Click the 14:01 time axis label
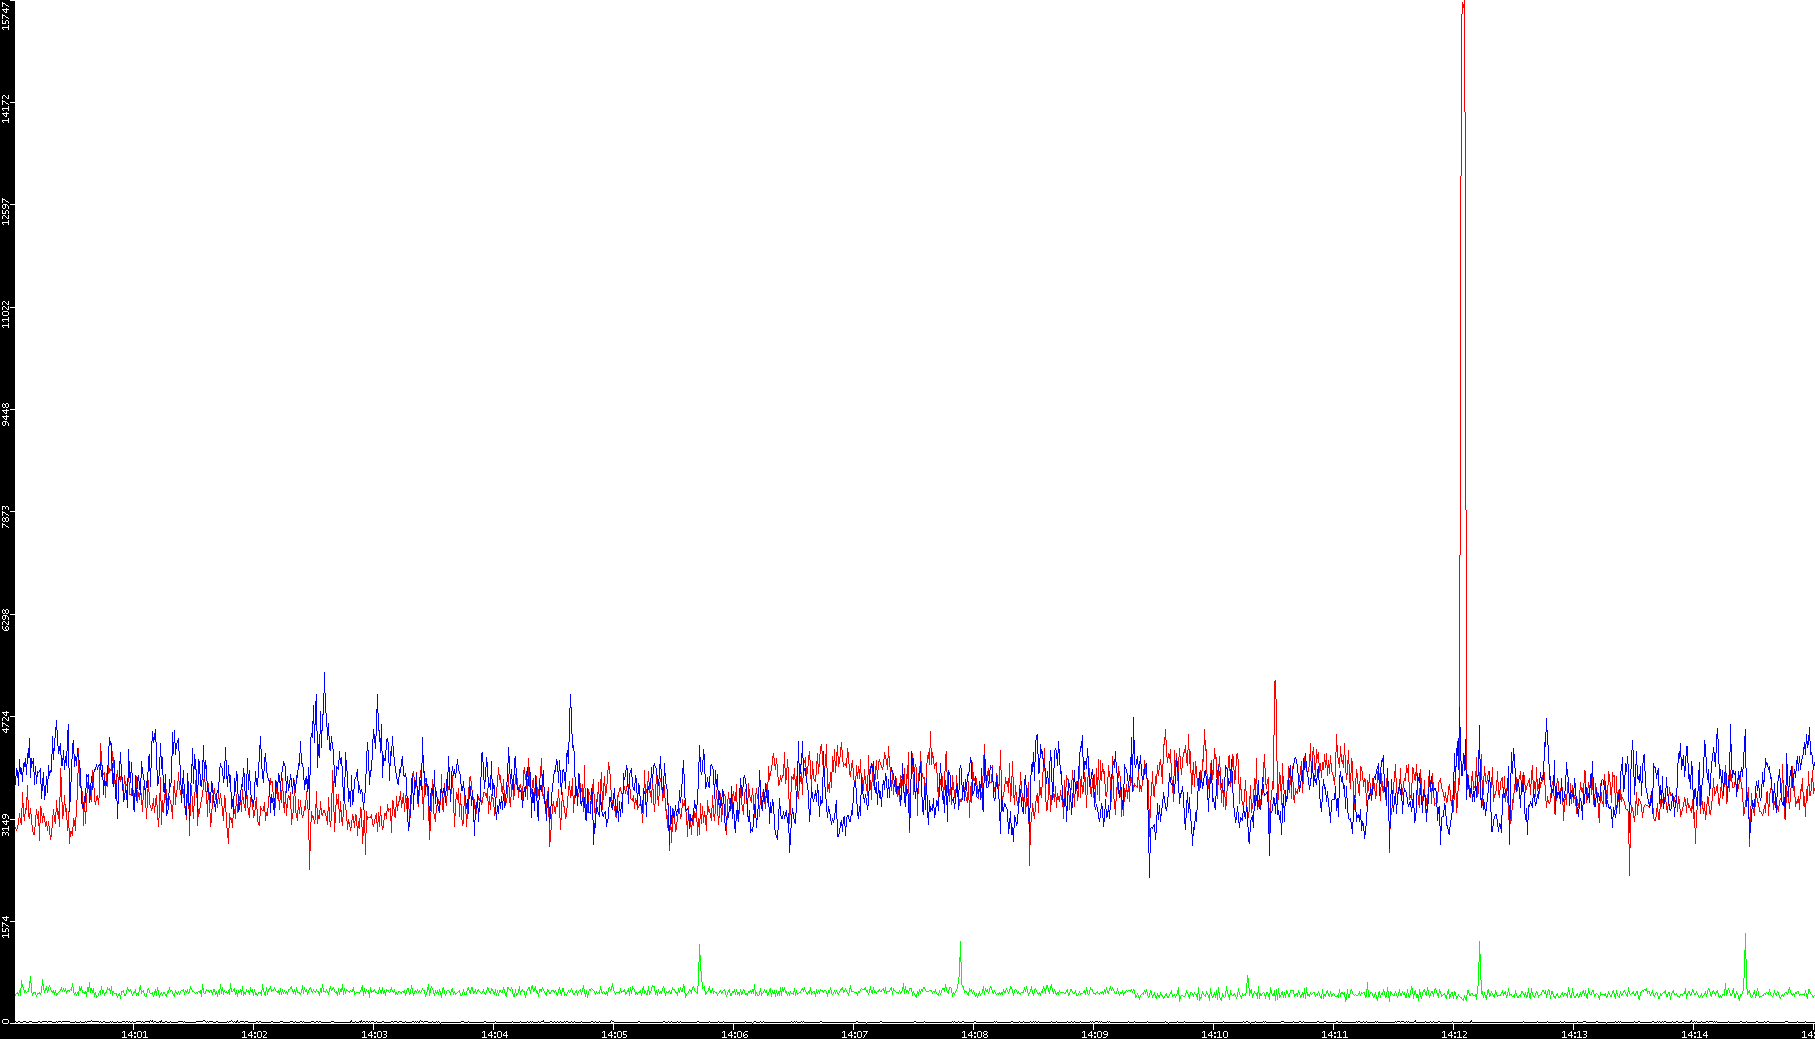This screenshot has width=1815, height=1039. pyautogui.click(x=134, y=1034)
